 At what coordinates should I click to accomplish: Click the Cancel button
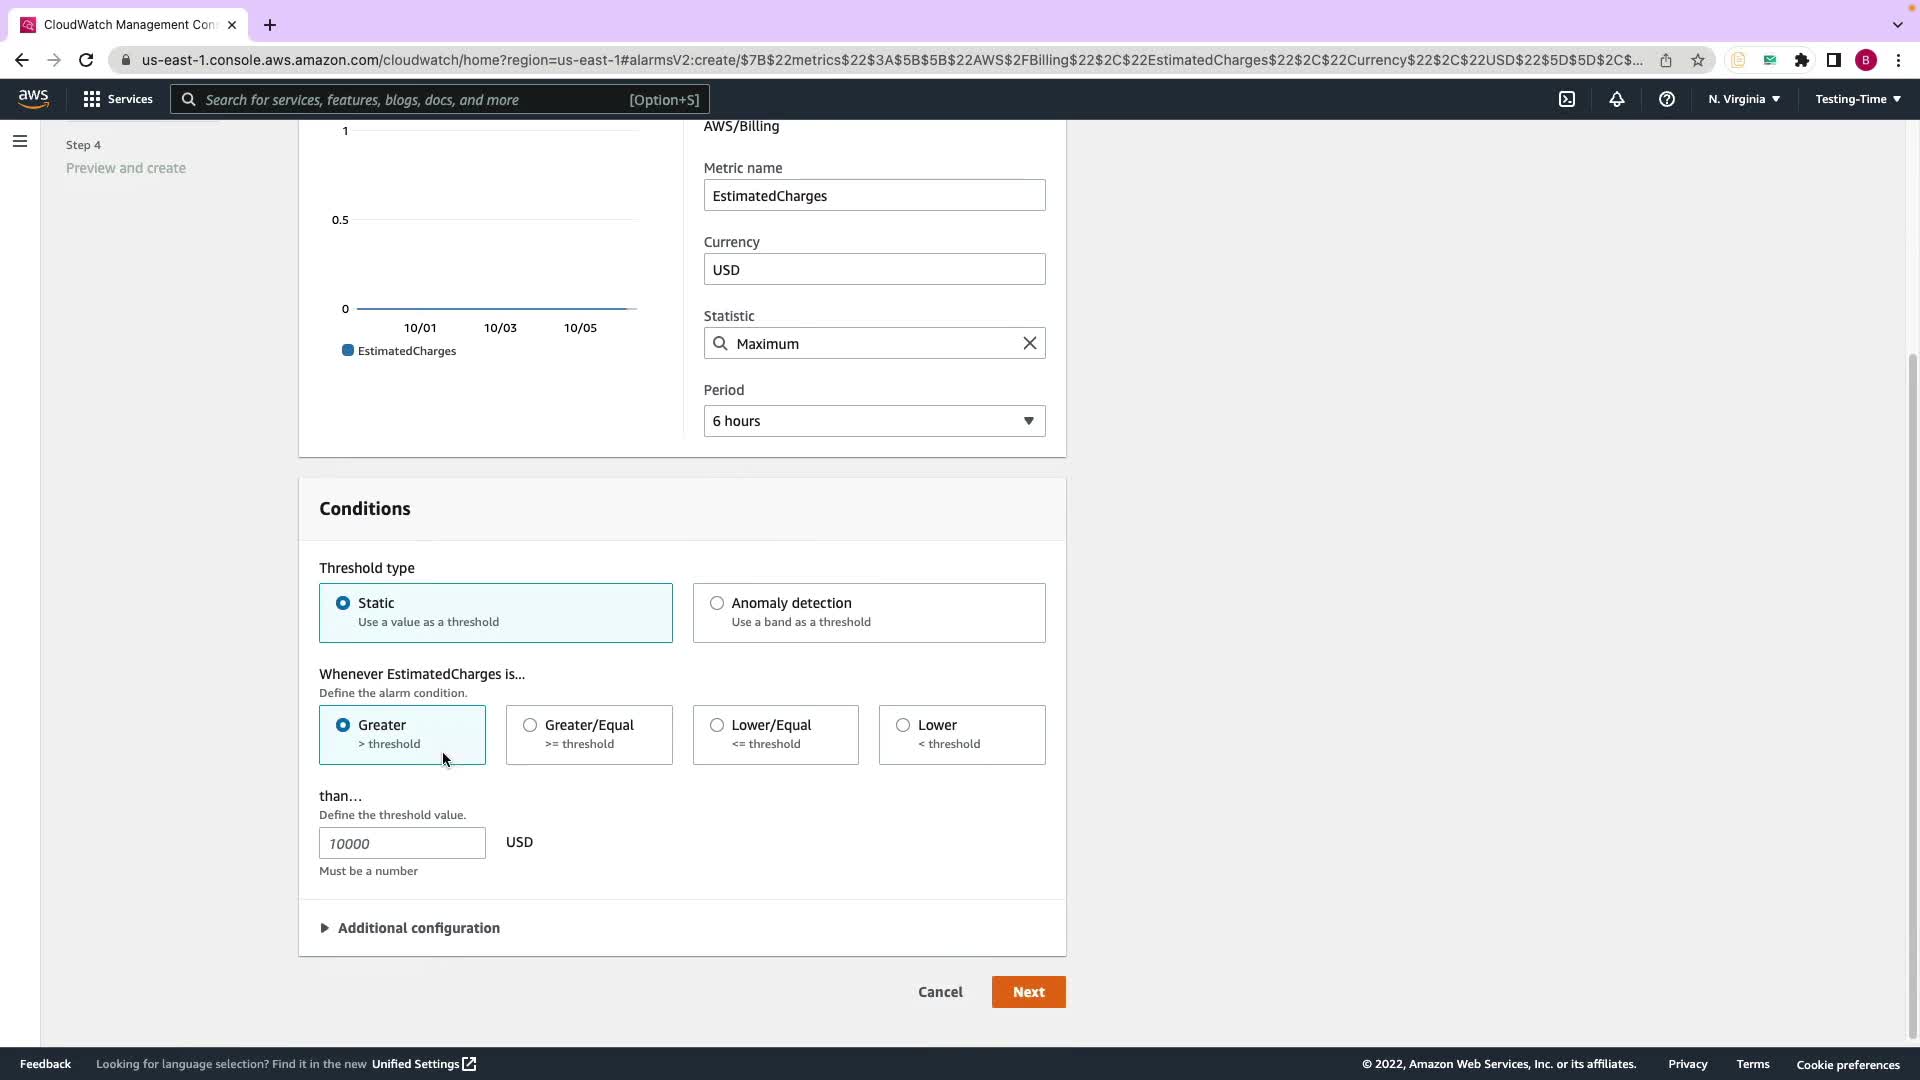940,992
